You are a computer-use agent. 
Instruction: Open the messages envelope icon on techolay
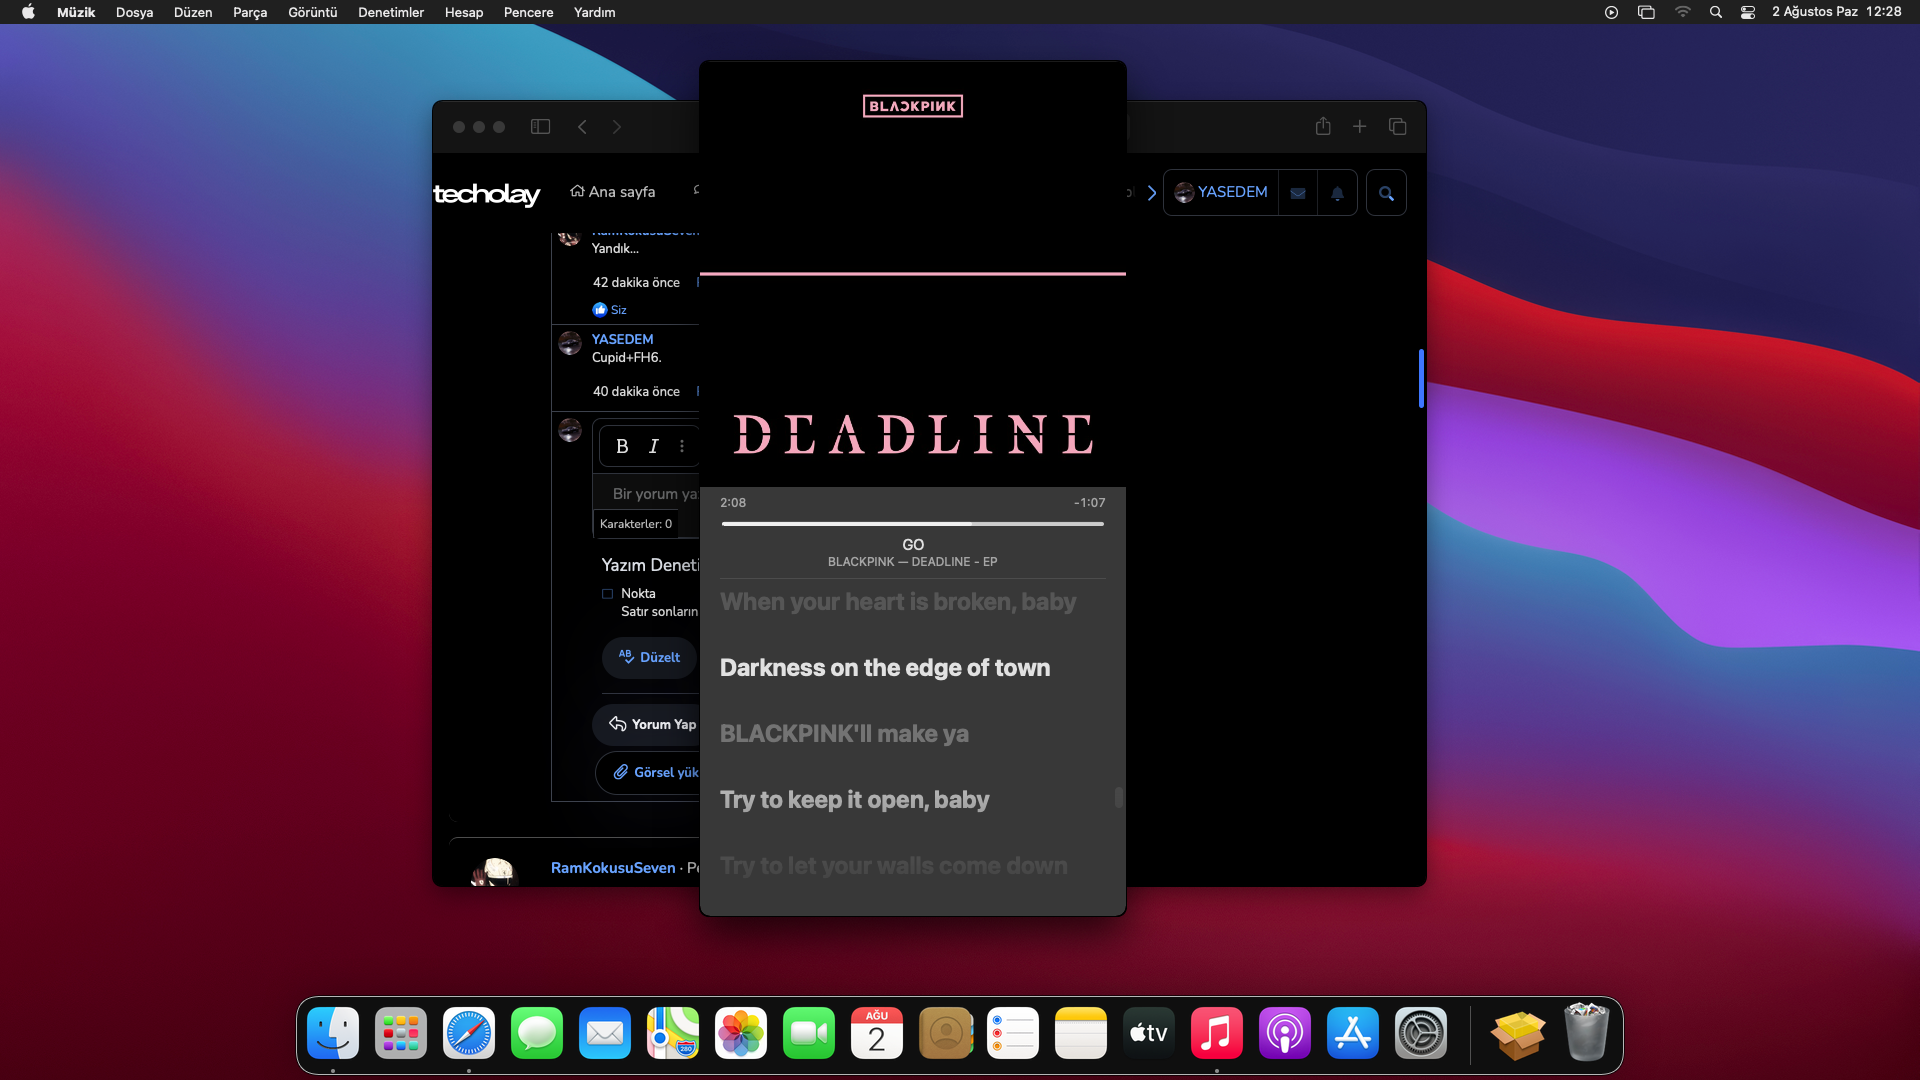[x=1298, y=193]
